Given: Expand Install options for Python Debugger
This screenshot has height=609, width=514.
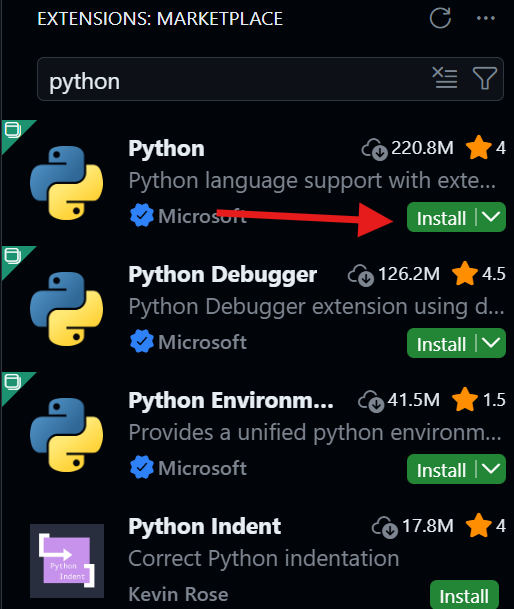Looking at the screenshot, I should coord(491,343).
